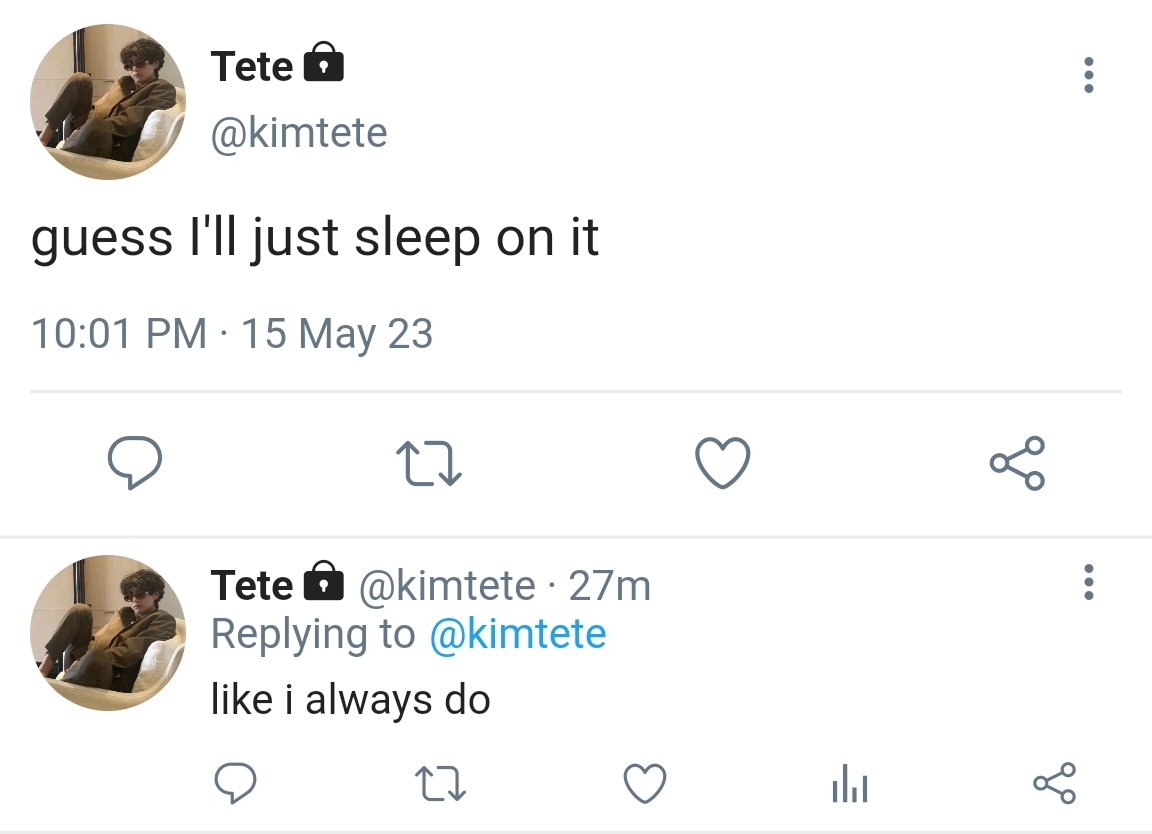Open the Tete display name on main tweet
The width and height of the screenshot is (1152, 834).
[x=251, y=66]
